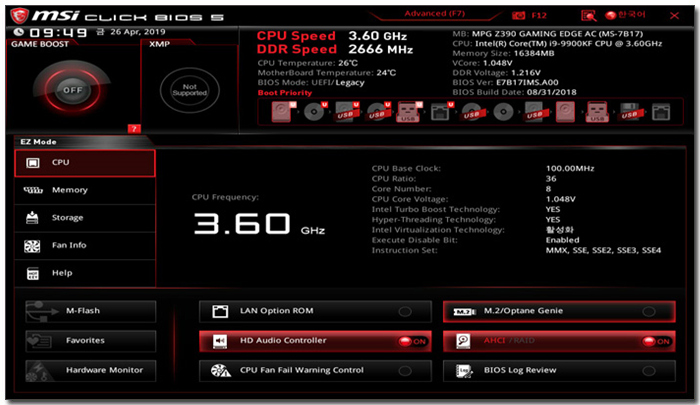Toggle the AHCI / RAID switch
The width and height of the screenshot is (700, 405).
point(559,341)
